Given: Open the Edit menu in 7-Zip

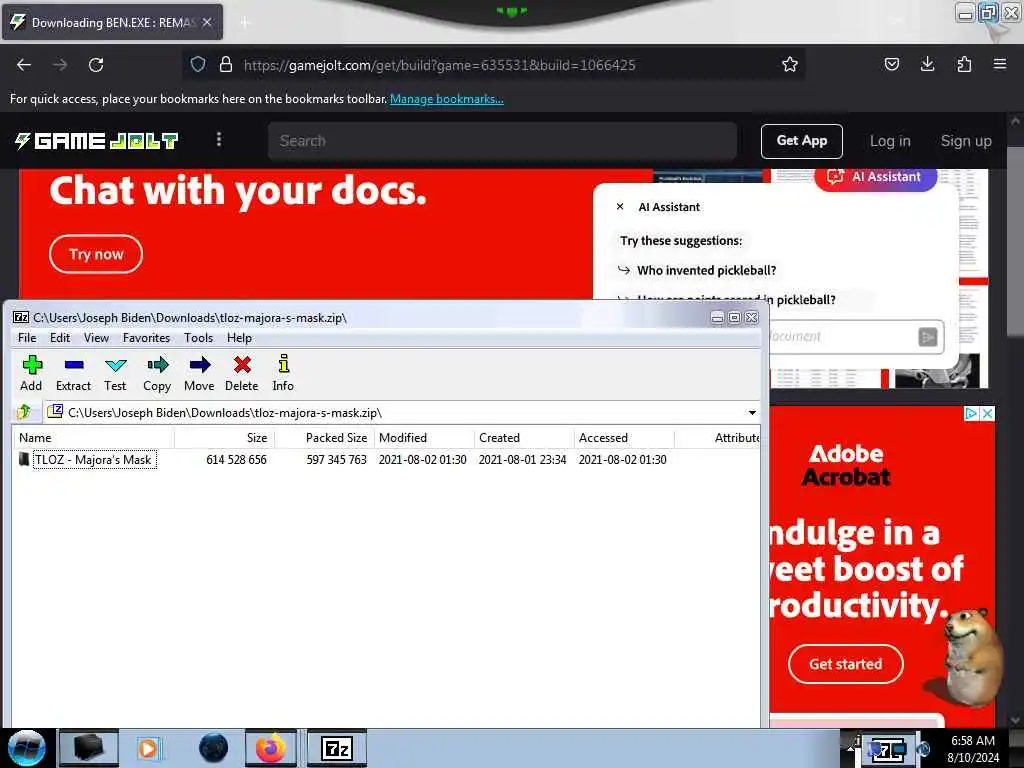Looking at the screenshot, I should (x=60, y=338).
